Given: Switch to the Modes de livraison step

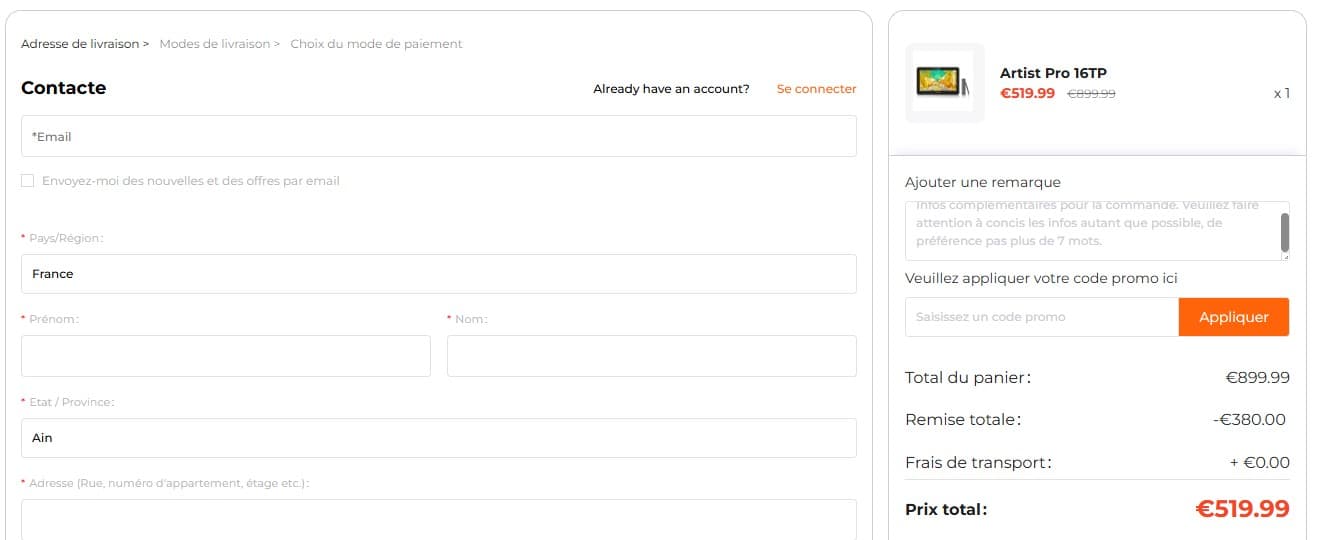Looking at the screenshot, I should pyautogui.click(x=215, y=44).
